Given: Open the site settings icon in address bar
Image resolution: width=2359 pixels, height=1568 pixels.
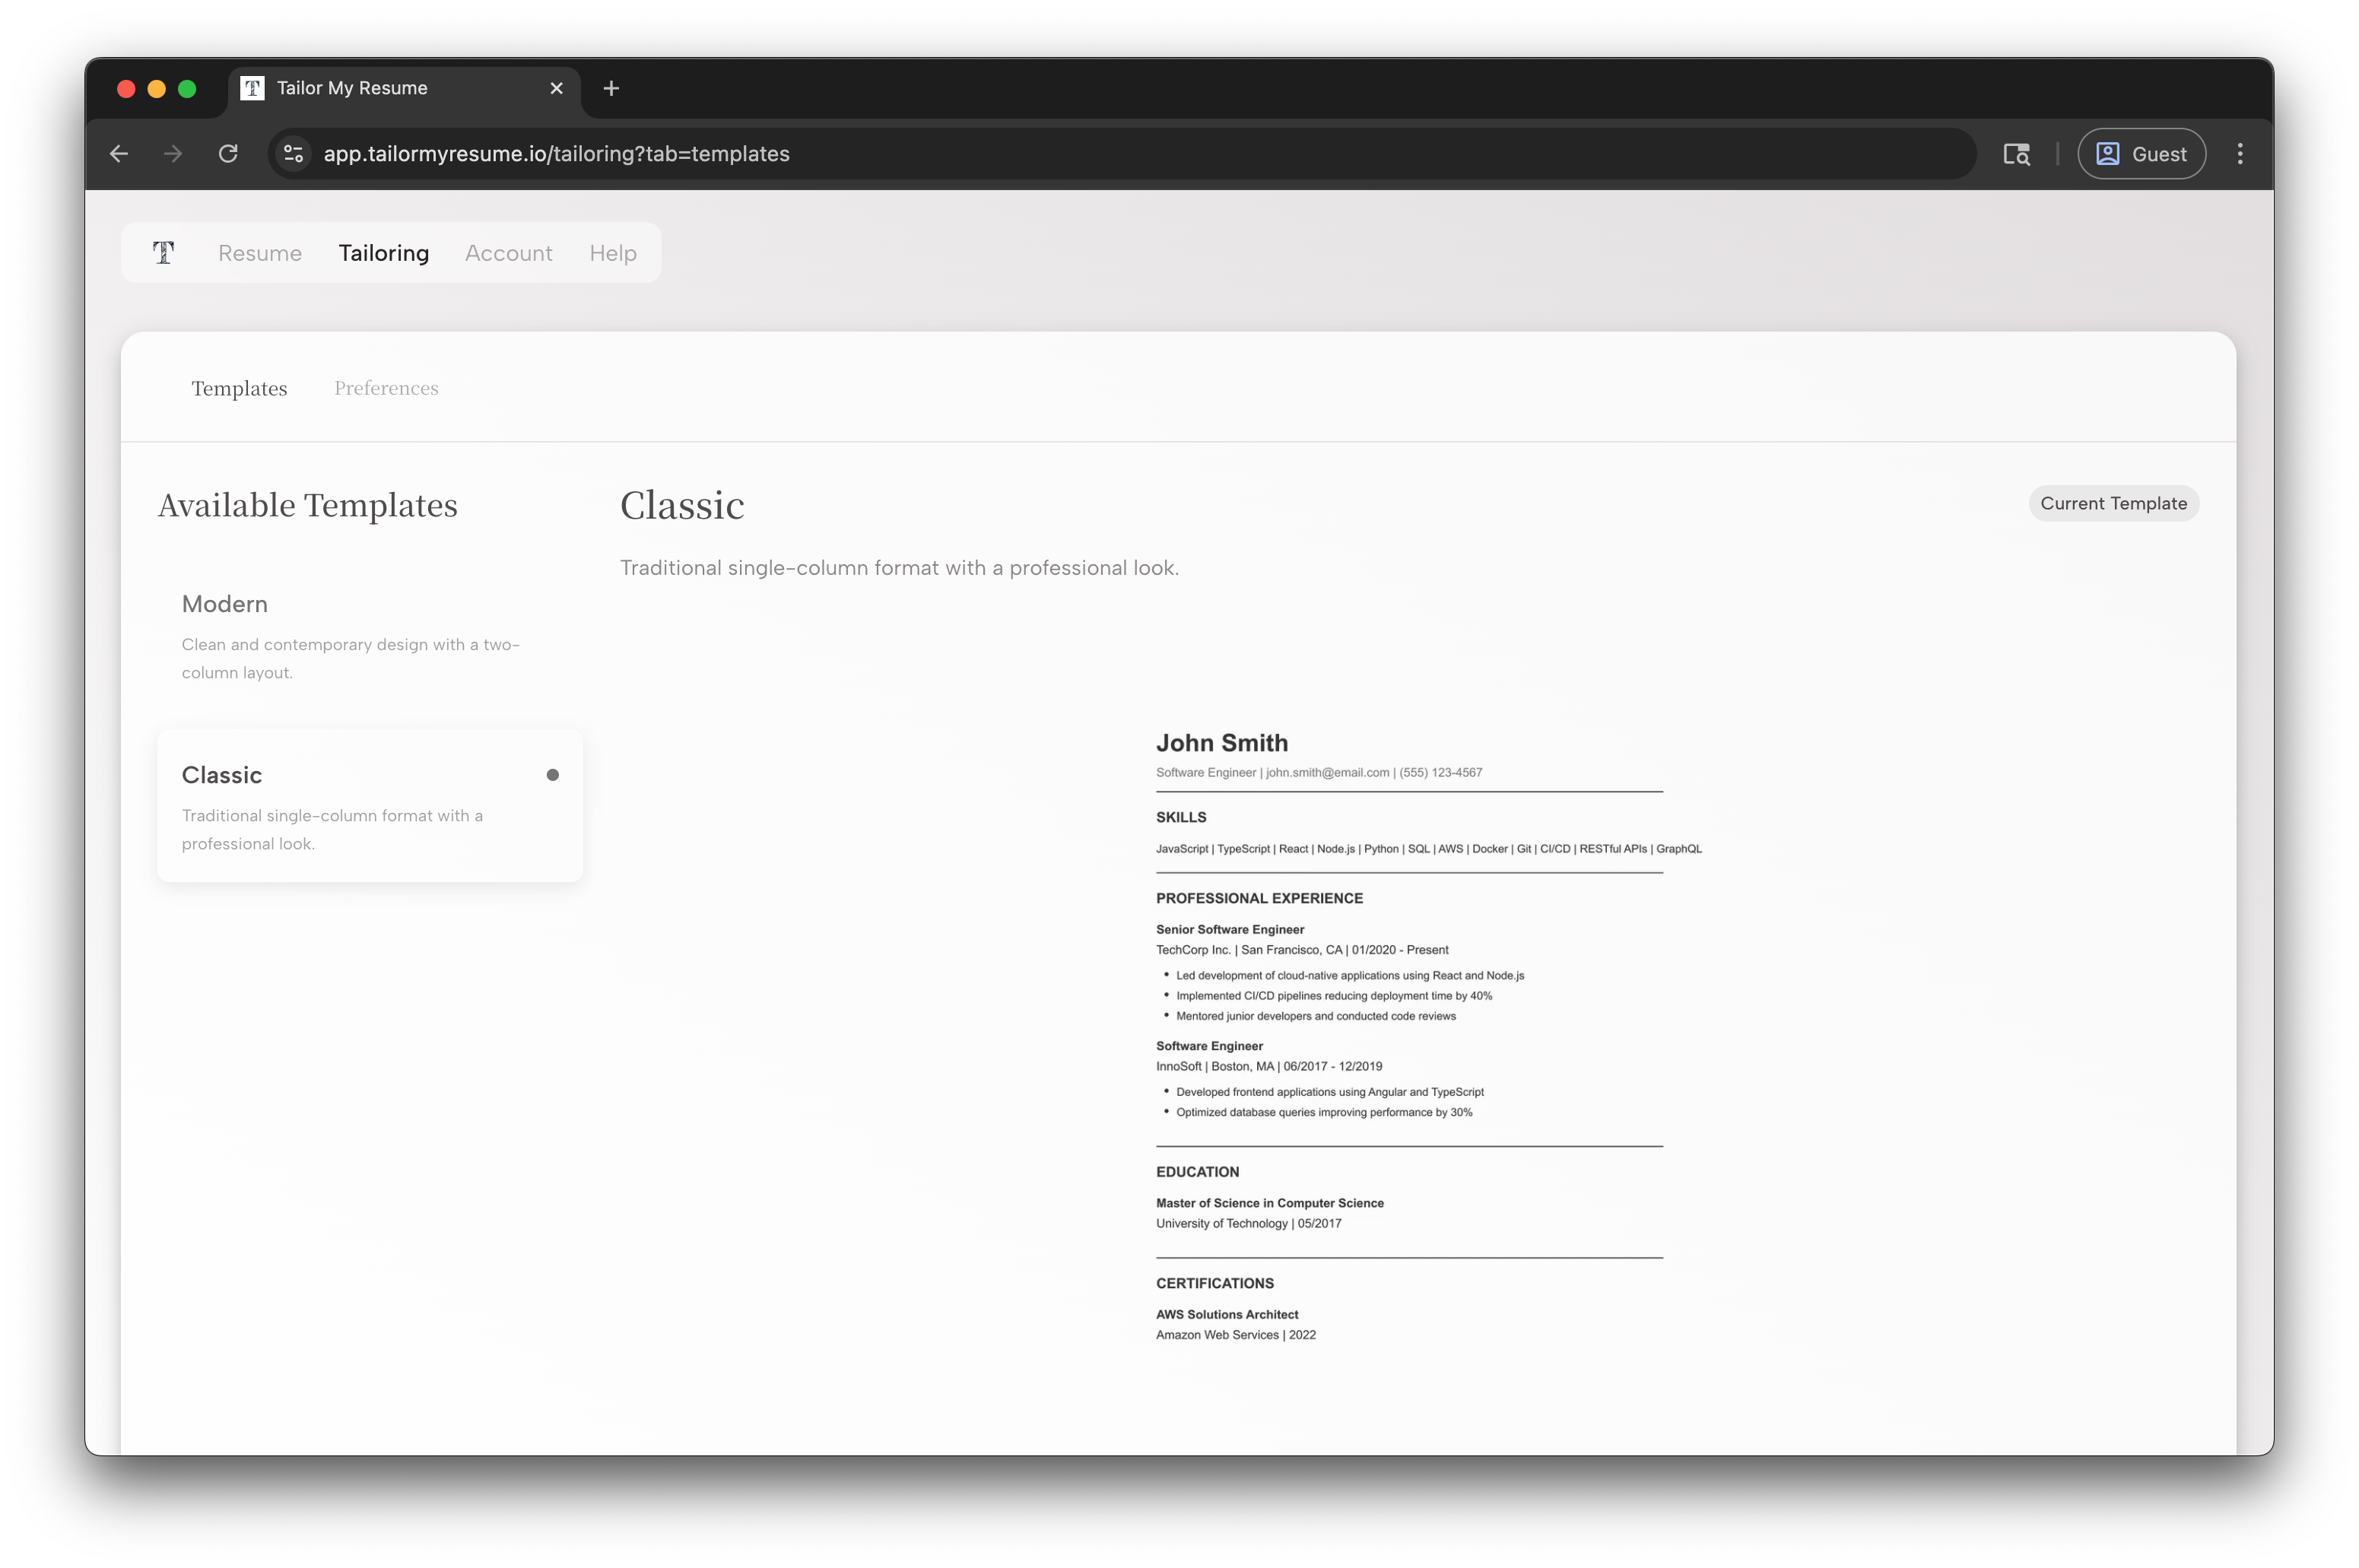Looking at the screenshot, I should pos(293,153).
